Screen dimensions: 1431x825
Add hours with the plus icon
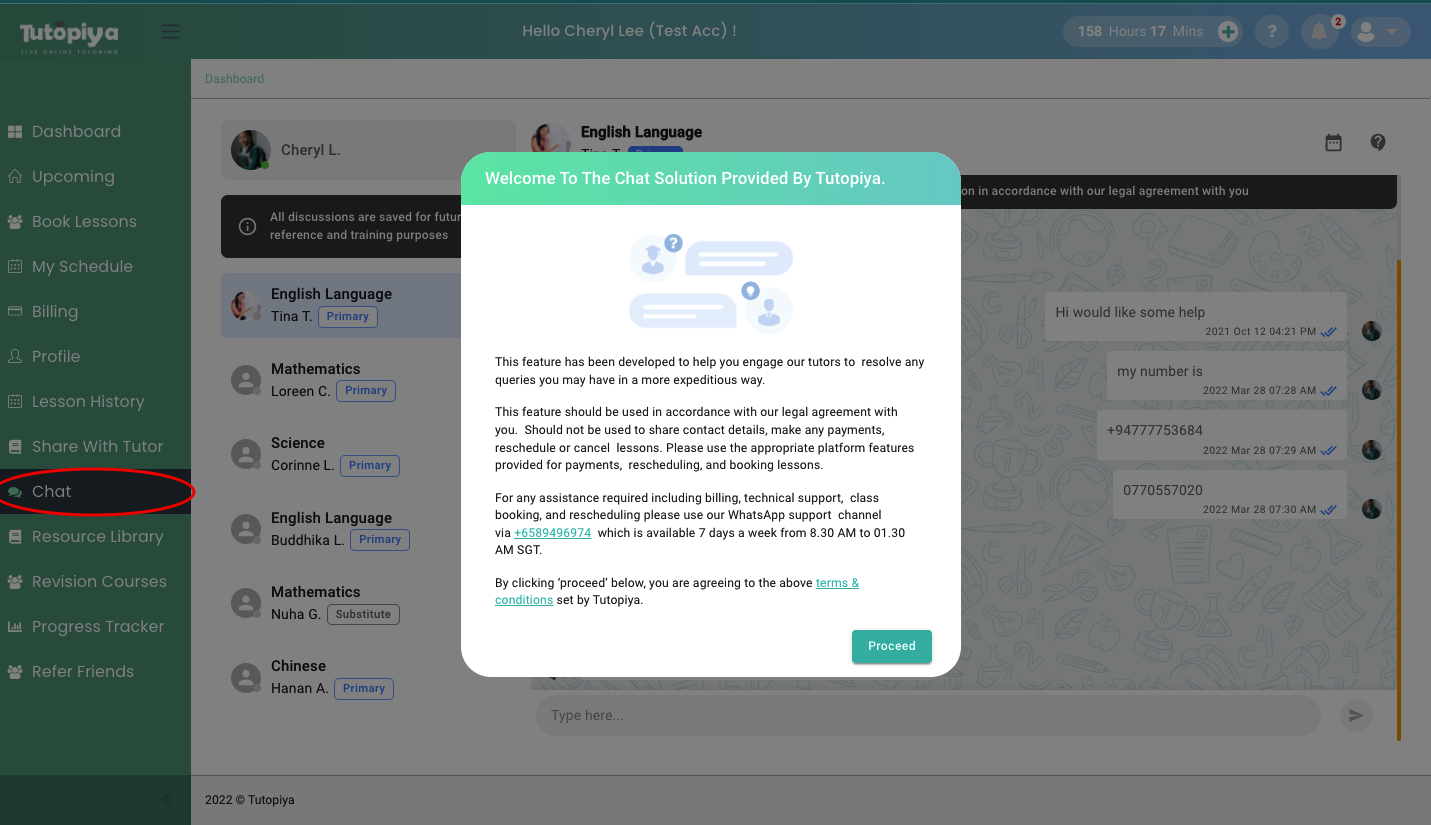point(1228,32)
